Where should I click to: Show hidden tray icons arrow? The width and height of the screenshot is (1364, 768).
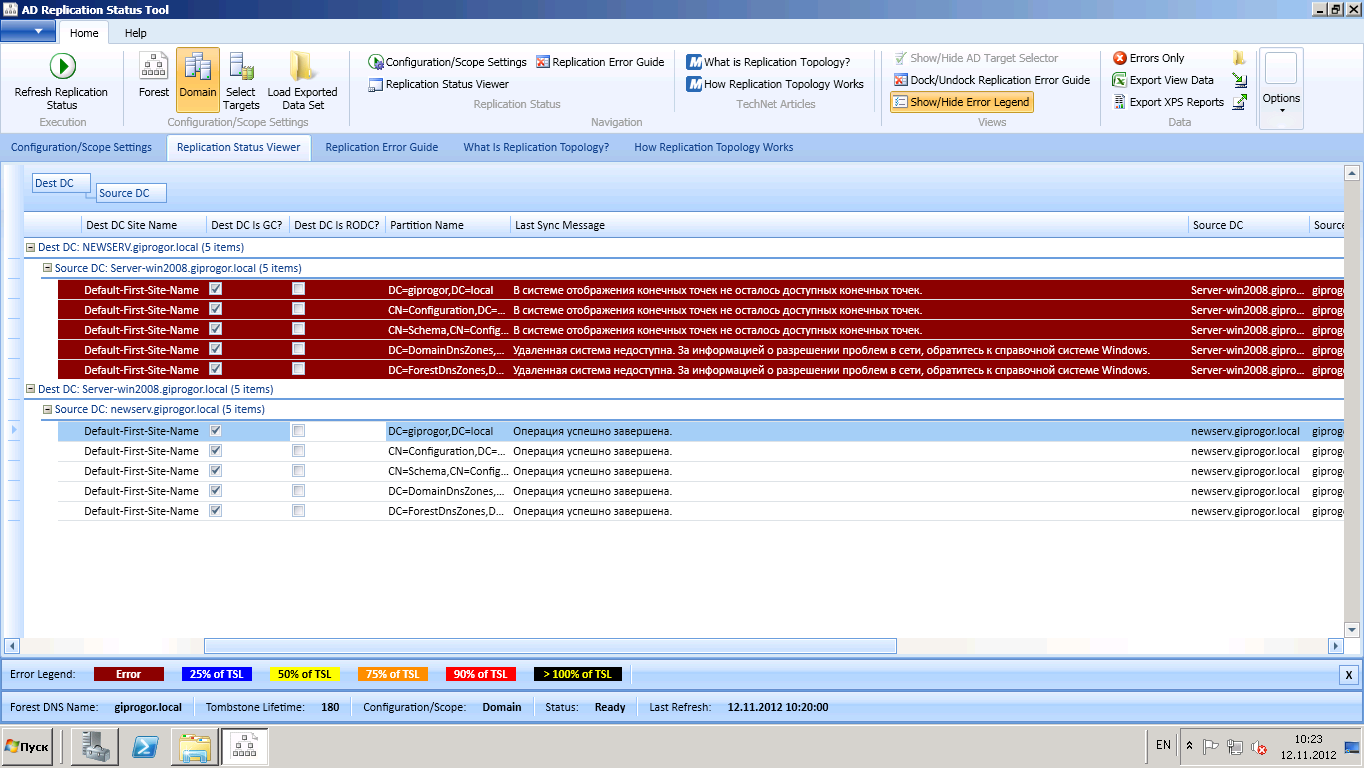point(1189,747)
